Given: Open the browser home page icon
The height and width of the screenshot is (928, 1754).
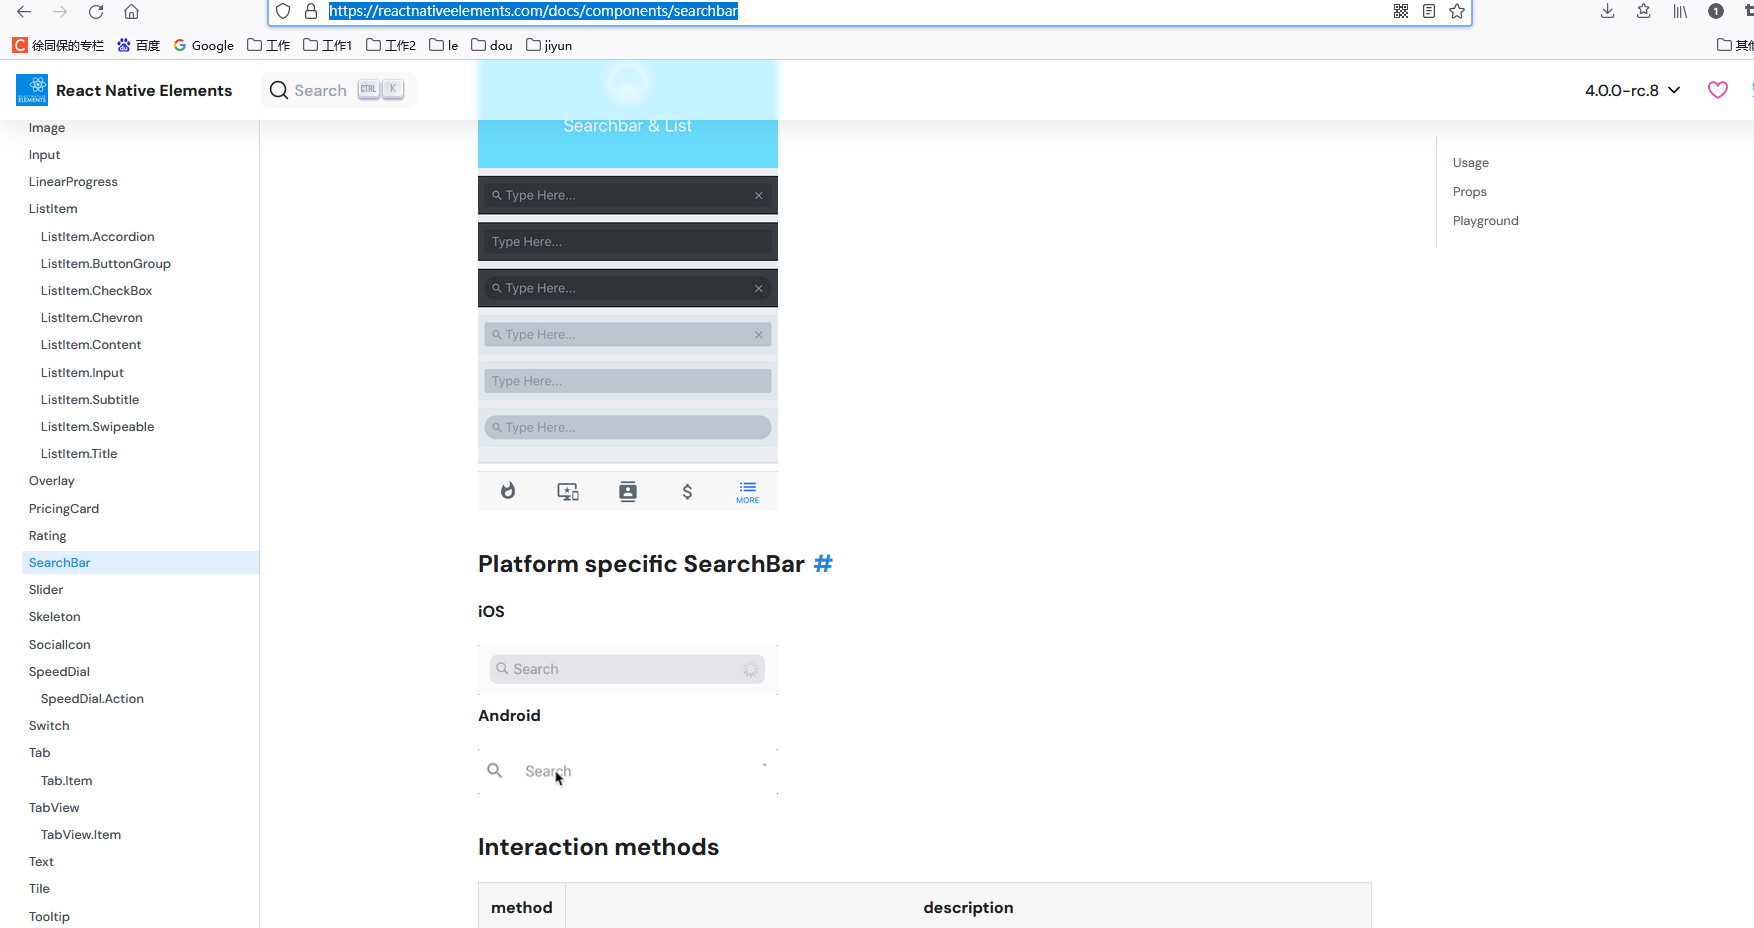Looking at the screenshot, I should click(131, 12).
